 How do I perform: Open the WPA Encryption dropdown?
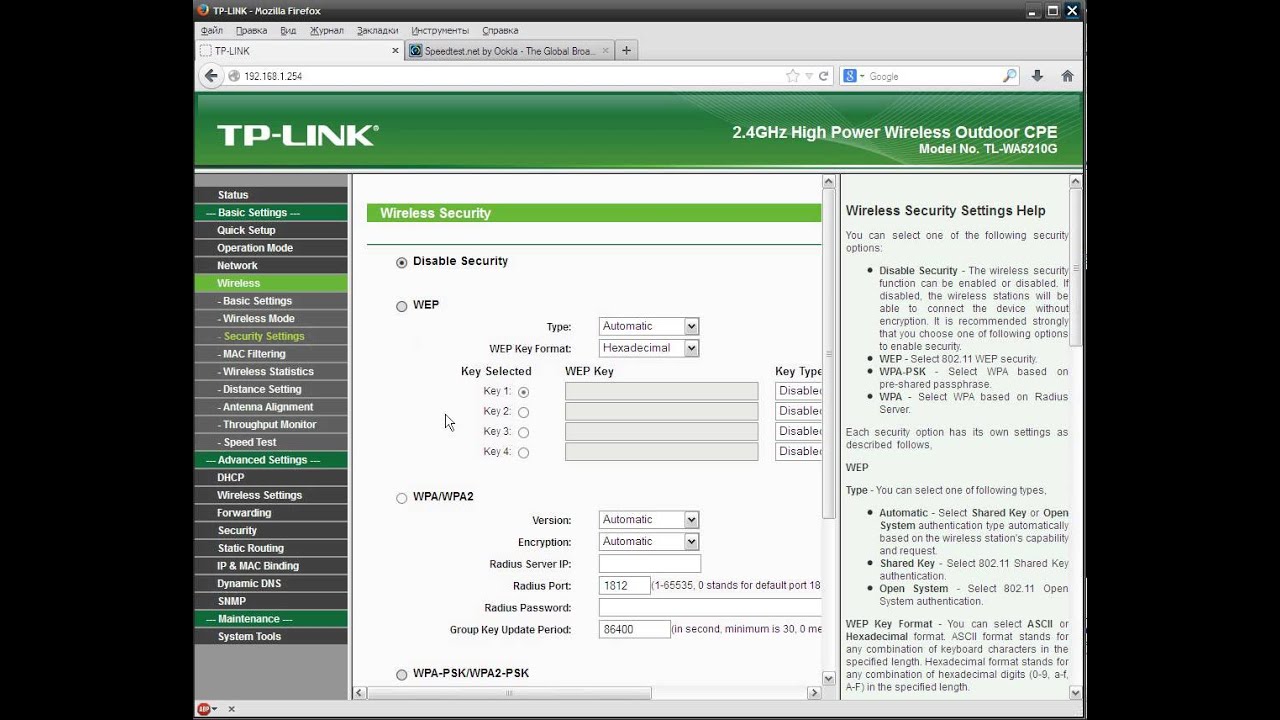tap(649, 541)
